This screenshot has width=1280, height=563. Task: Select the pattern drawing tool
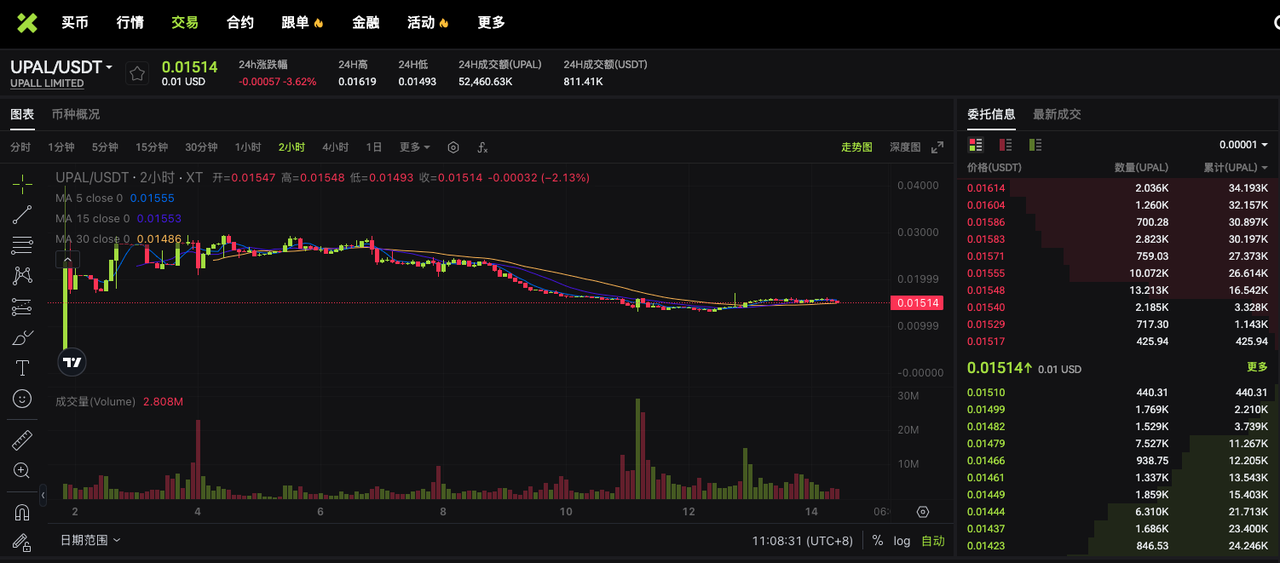pos(22,275)
